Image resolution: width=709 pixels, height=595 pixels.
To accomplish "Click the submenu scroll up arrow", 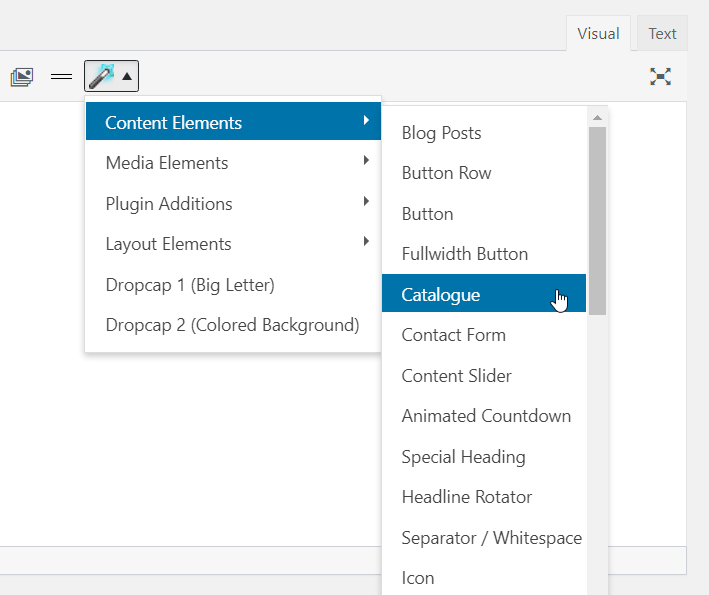I will (x=597, y=118).
